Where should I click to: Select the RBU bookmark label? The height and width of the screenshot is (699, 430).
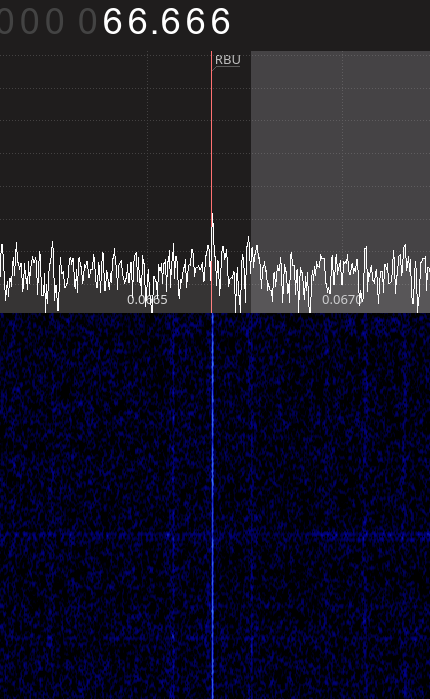(228, 60)
